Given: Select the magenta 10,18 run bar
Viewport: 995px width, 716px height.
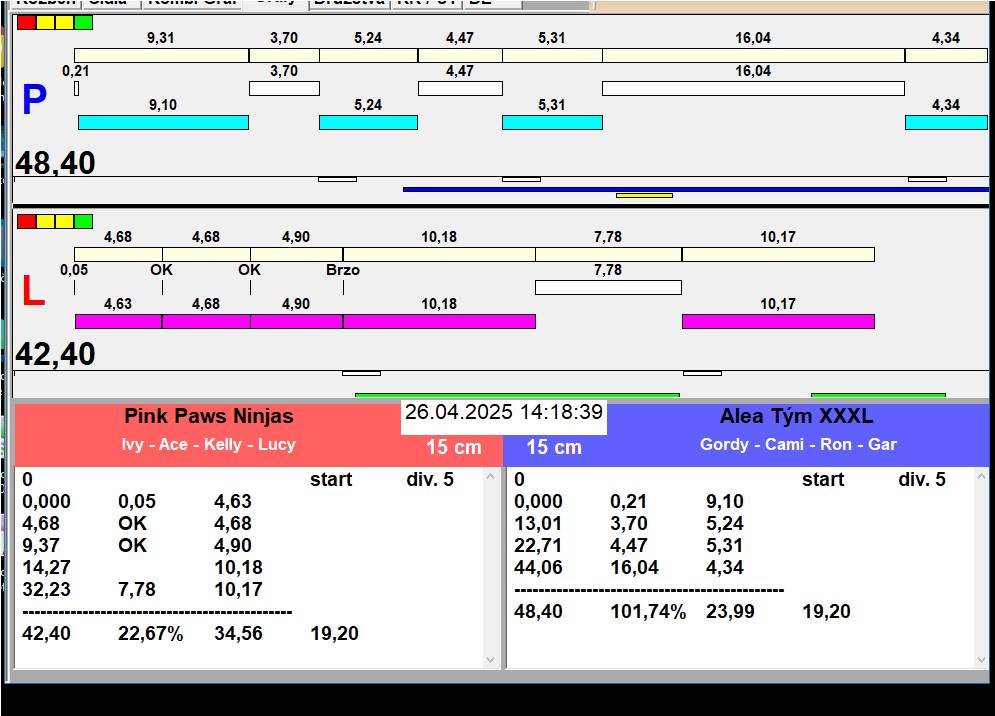Looking at the screenshot, I should (439, 321).
